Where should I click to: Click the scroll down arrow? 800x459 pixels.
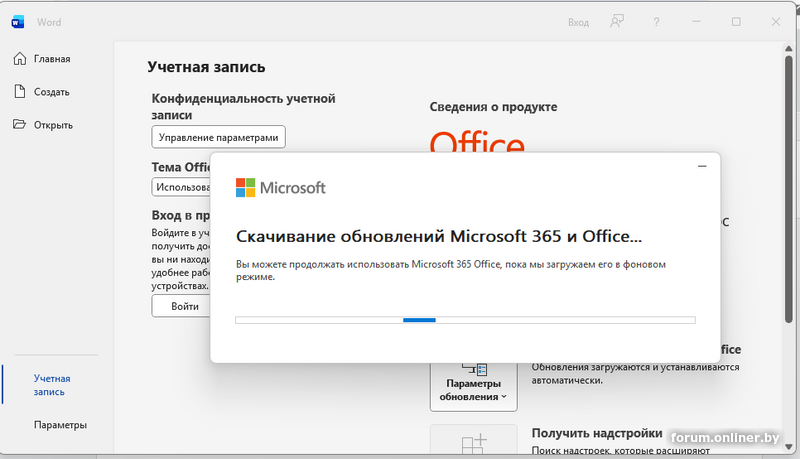pos(789,447)
